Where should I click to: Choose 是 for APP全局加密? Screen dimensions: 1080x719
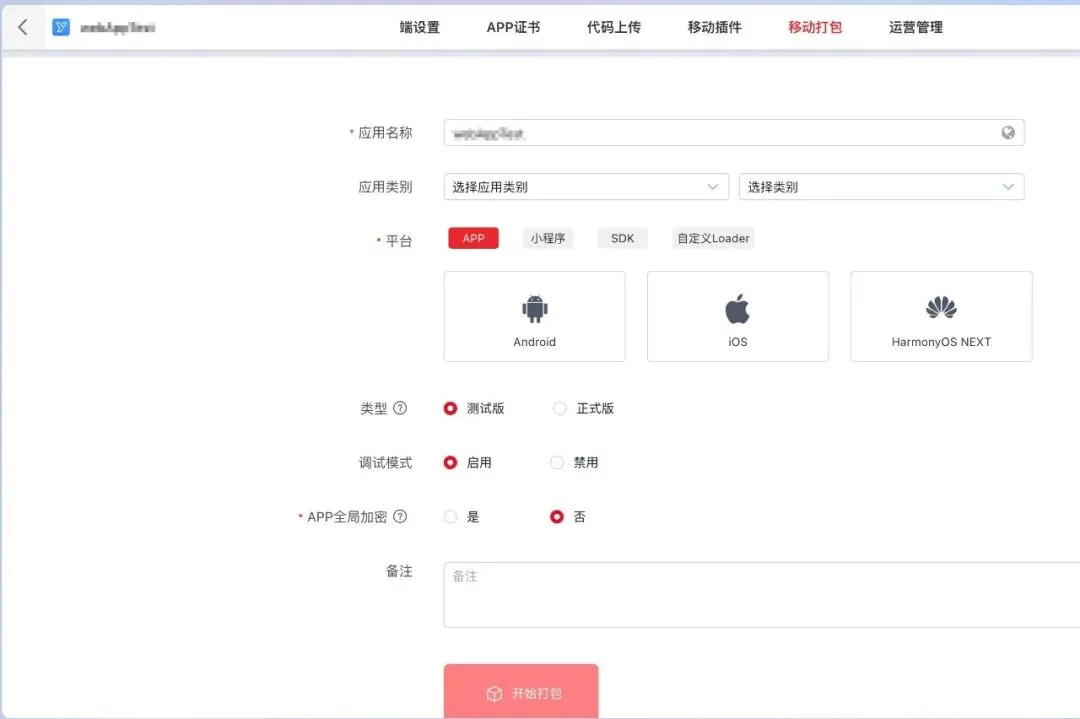click(x=450, y=517)
